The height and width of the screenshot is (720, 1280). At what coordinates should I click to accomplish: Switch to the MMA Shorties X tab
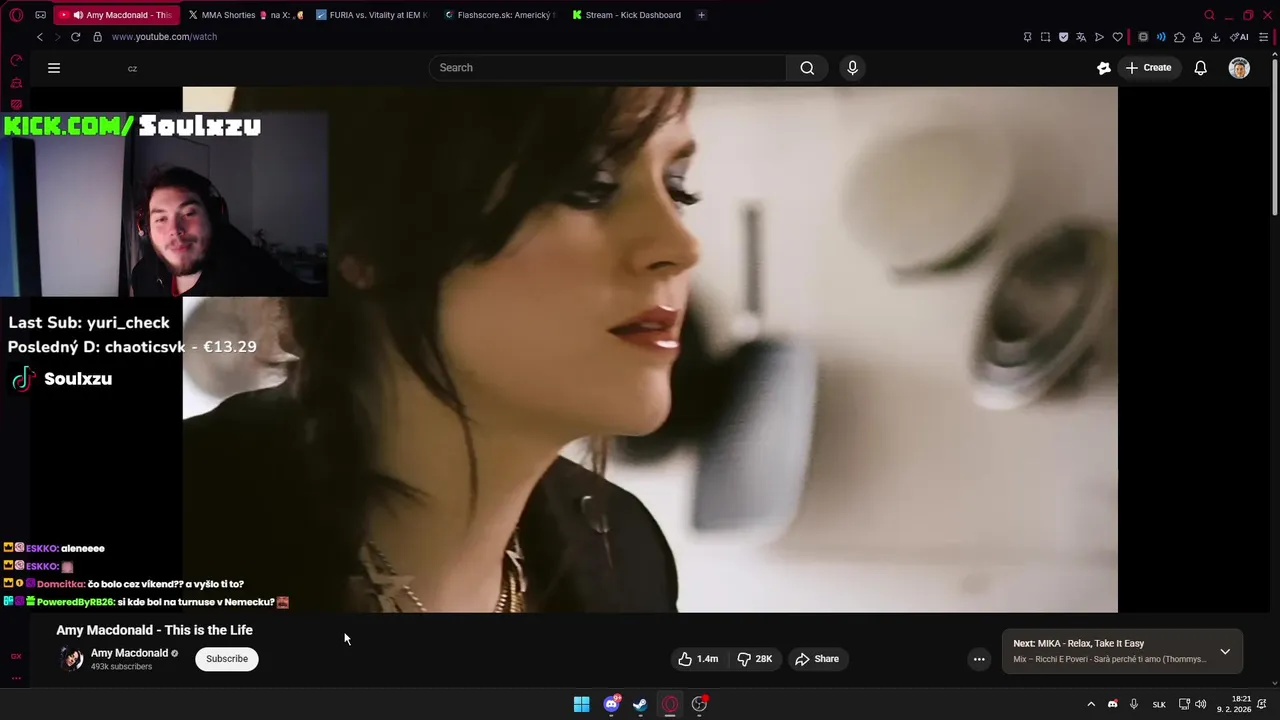[x=246, y=15]
